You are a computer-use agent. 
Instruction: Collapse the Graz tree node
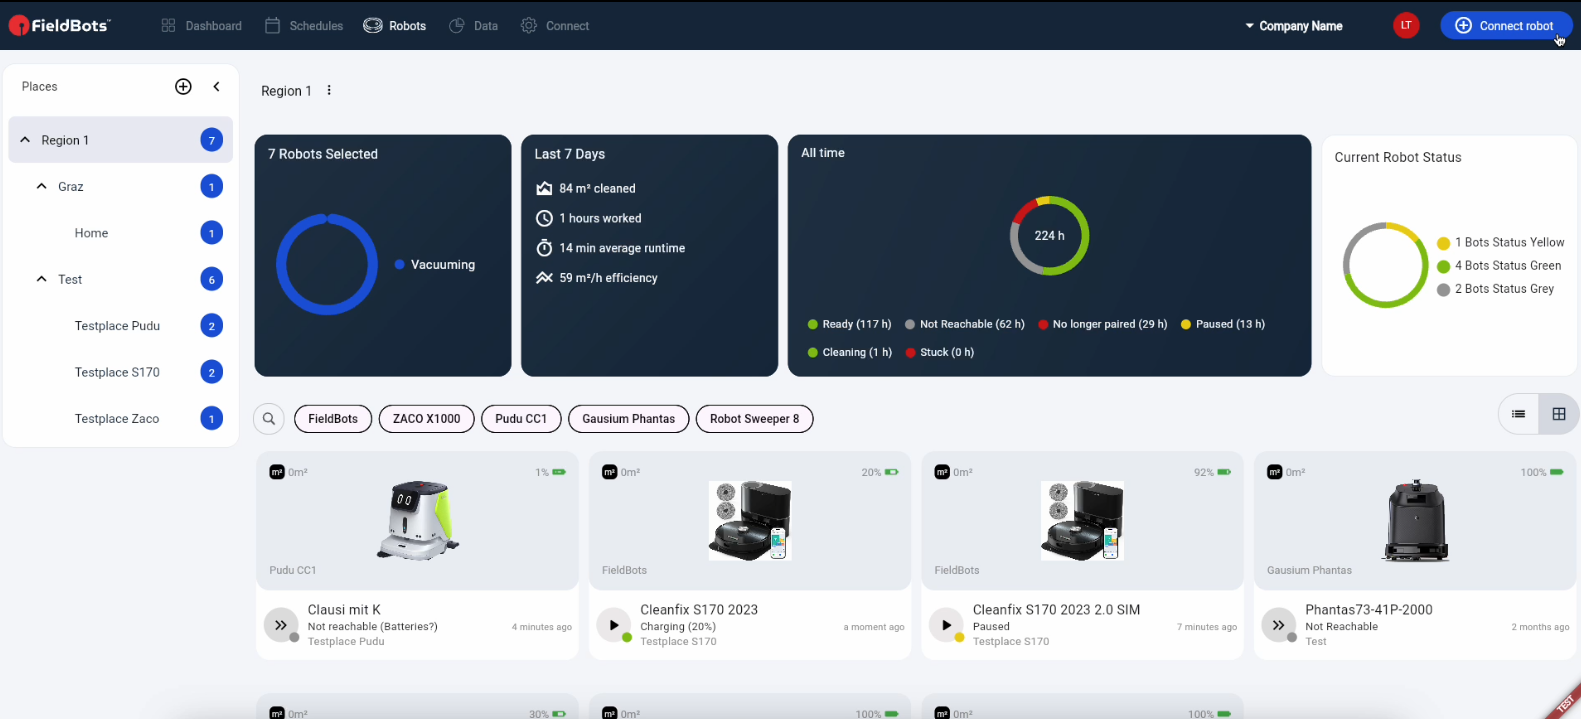point(41,187)
